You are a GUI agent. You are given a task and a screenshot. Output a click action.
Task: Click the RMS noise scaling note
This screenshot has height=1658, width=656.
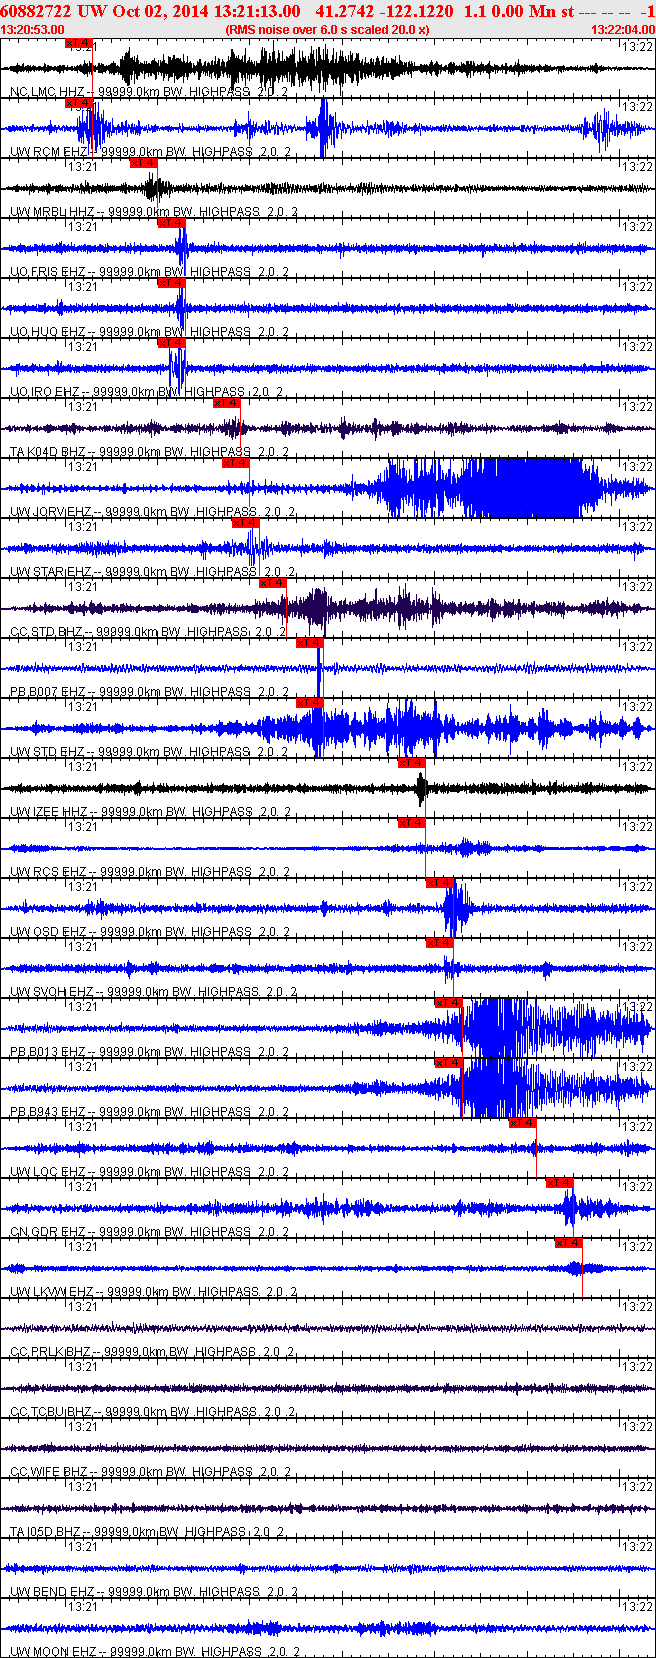pyautogui.click(x=328, y=30)
